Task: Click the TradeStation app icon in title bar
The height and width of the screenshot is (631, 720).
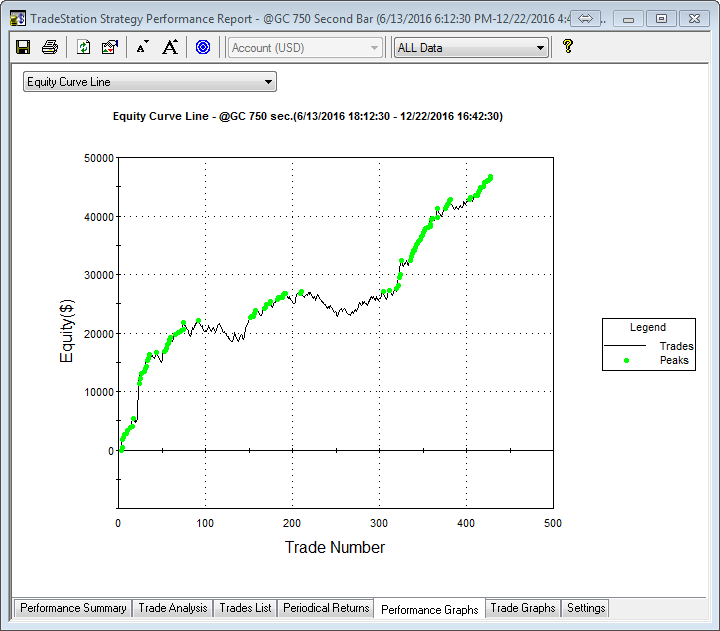Action: click(x=18, y=19)
